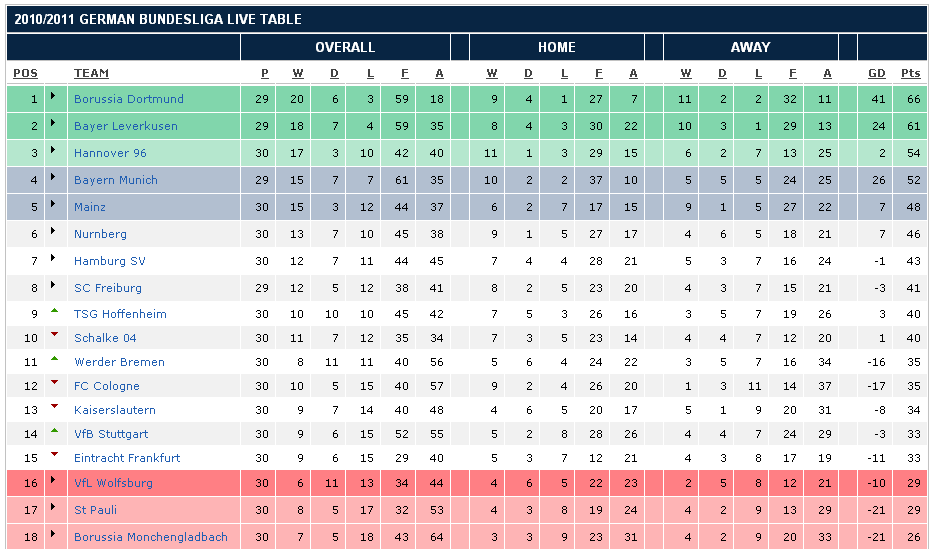Select the AWAY section header
Image resolution: width=933 pixels, height=549 pixels.
click(750, 47)
